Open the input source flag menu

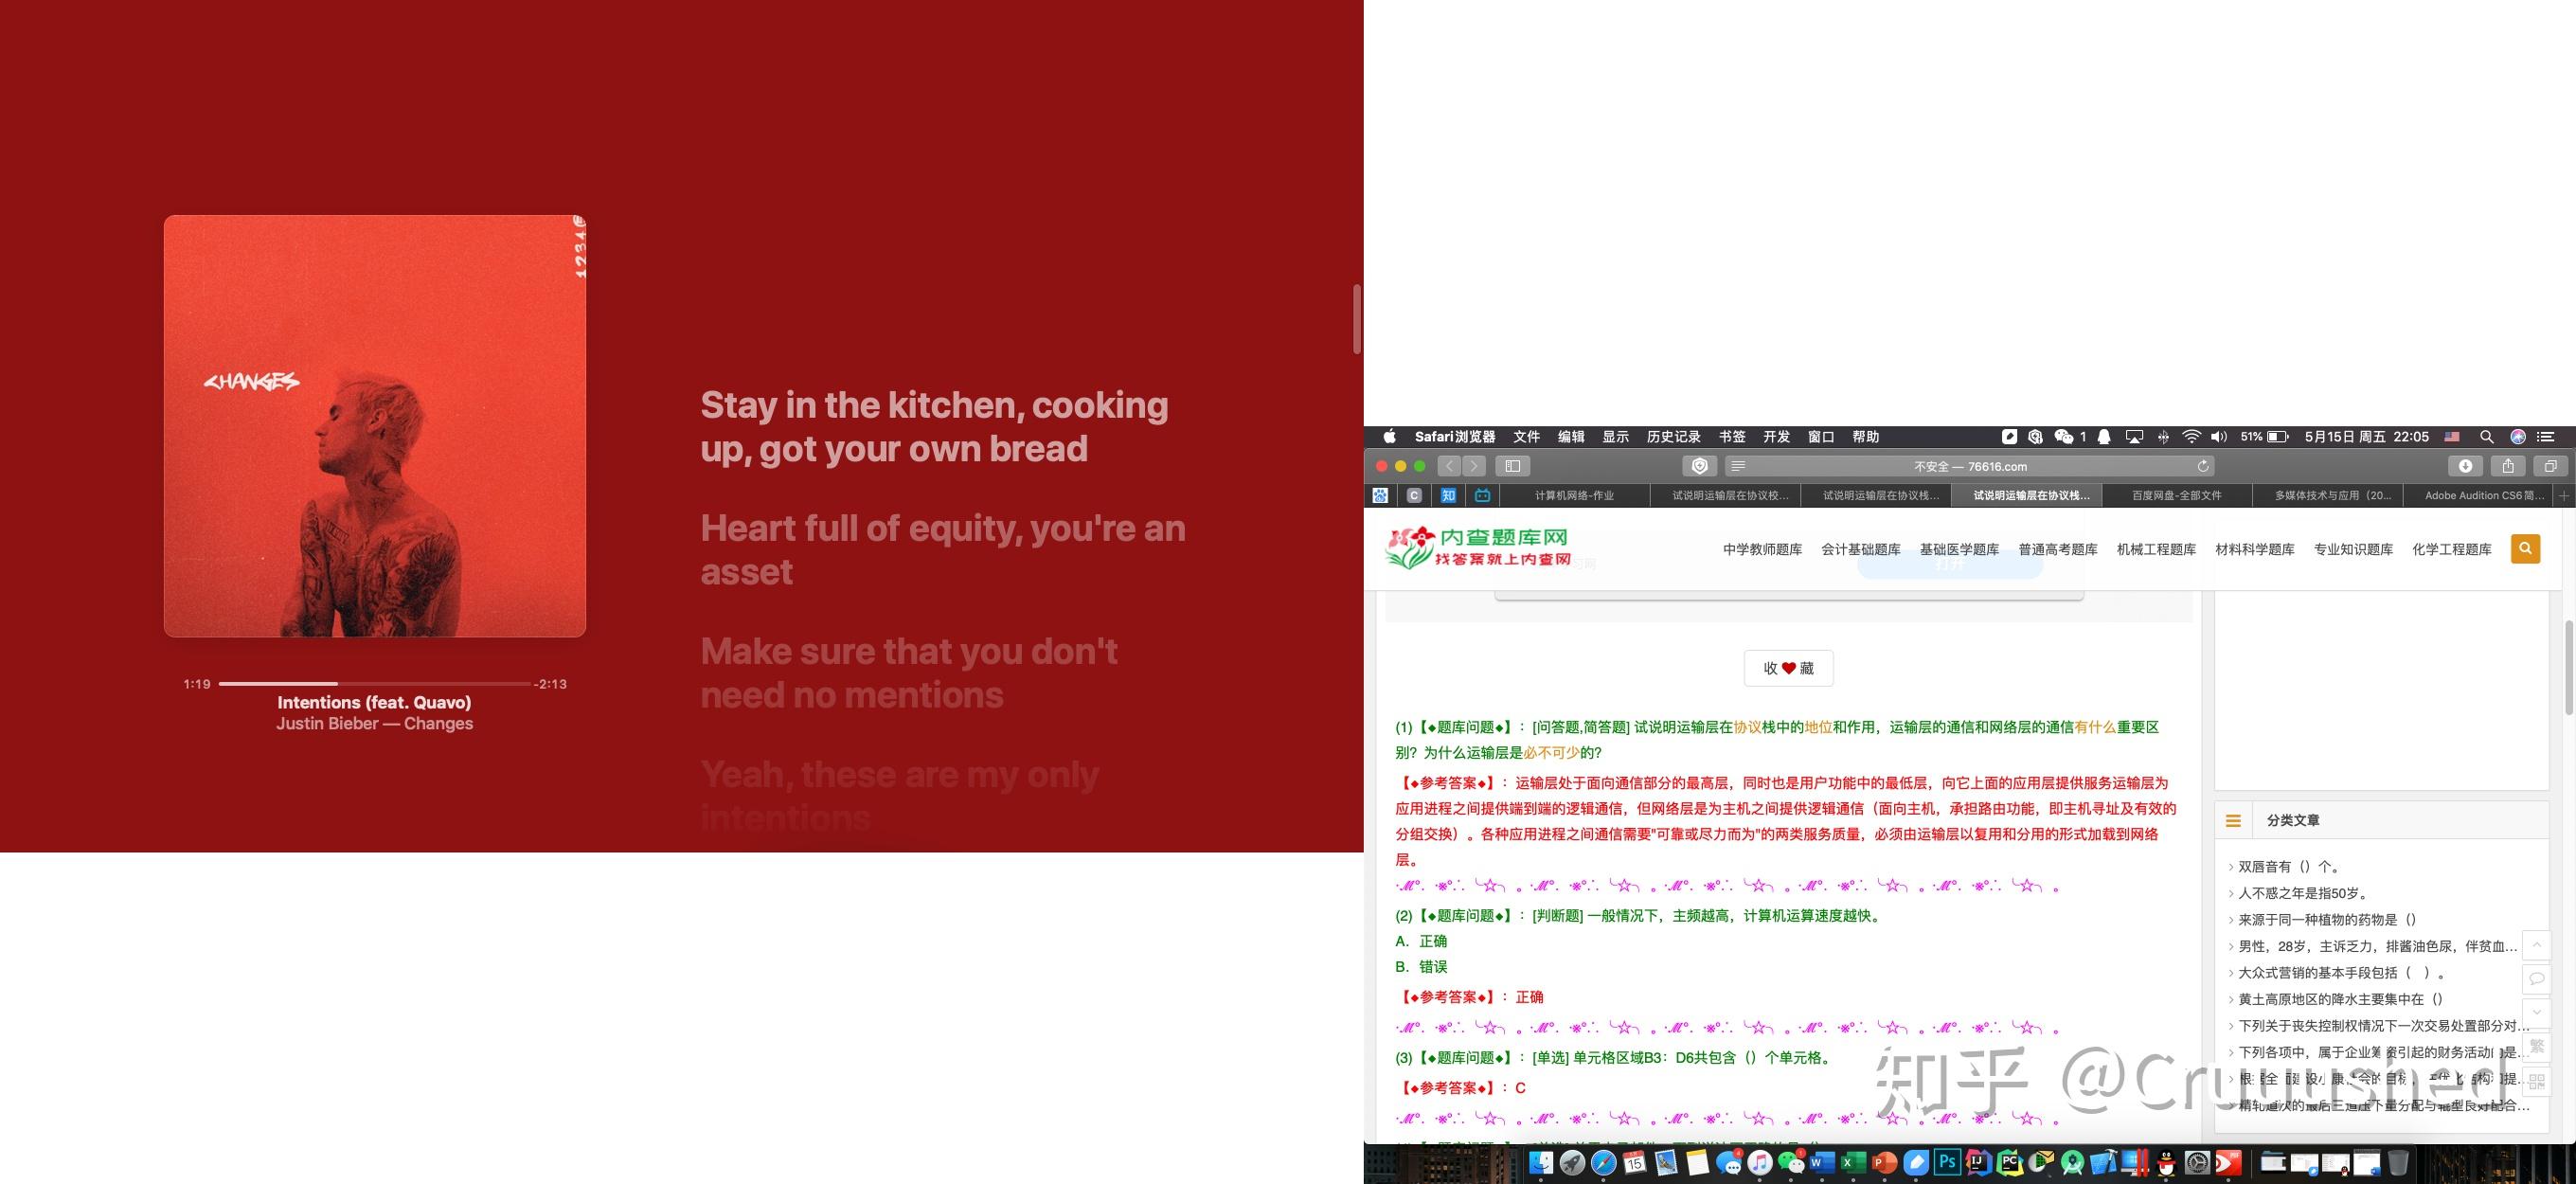click(x=2452, y=437)
